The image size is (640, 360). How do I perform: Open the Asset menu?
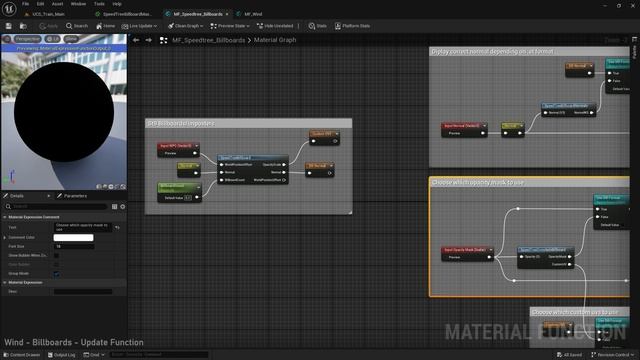[58, 4]
